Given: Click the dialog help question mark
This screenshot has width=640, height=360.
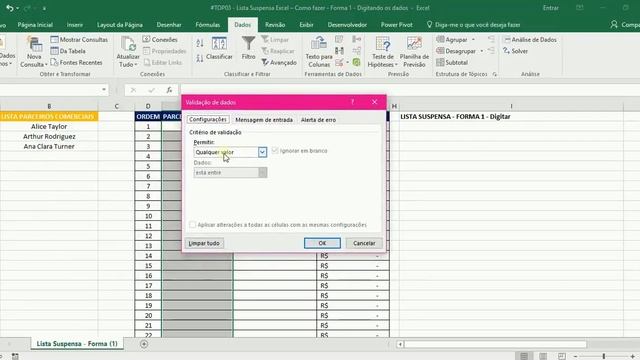Looking at the screenshot, I should coord(353,102).
